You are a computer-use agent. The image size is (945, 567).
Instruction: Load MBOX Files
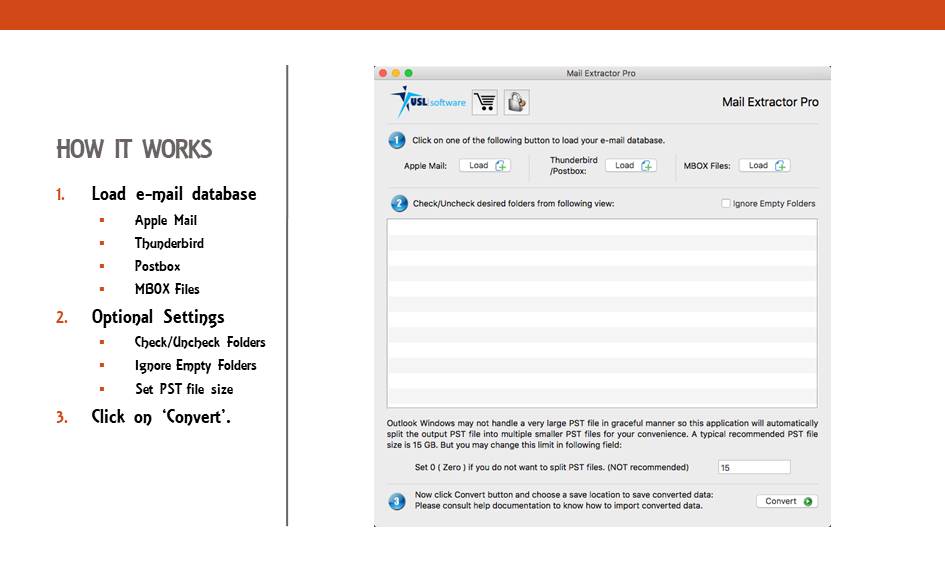tap(765, 165)
